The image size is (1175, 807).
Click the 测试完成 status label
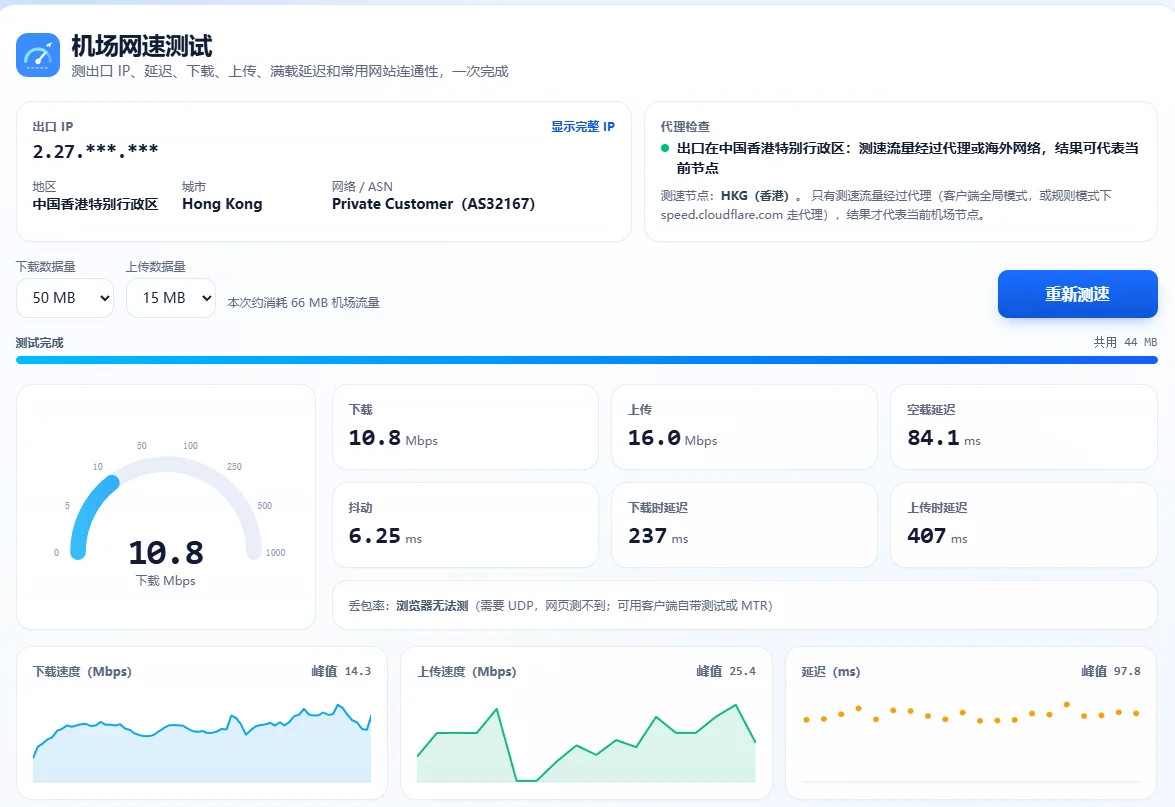pyautogui.click(x=40, y=343)
